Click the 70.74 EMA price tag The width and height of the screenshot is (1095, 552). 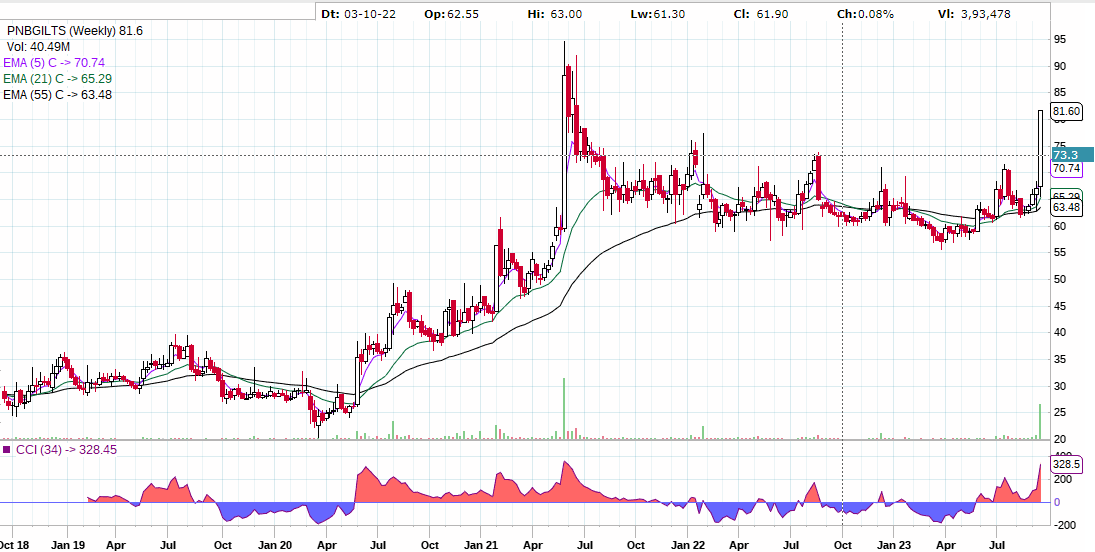(x=1066, y=168)
